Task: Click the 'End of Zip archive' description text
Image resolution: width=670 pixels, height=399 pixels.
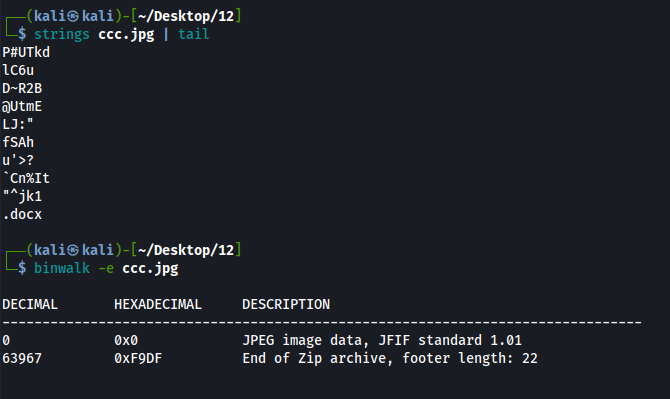Action: pyautogui.click(x=314, y=358)
